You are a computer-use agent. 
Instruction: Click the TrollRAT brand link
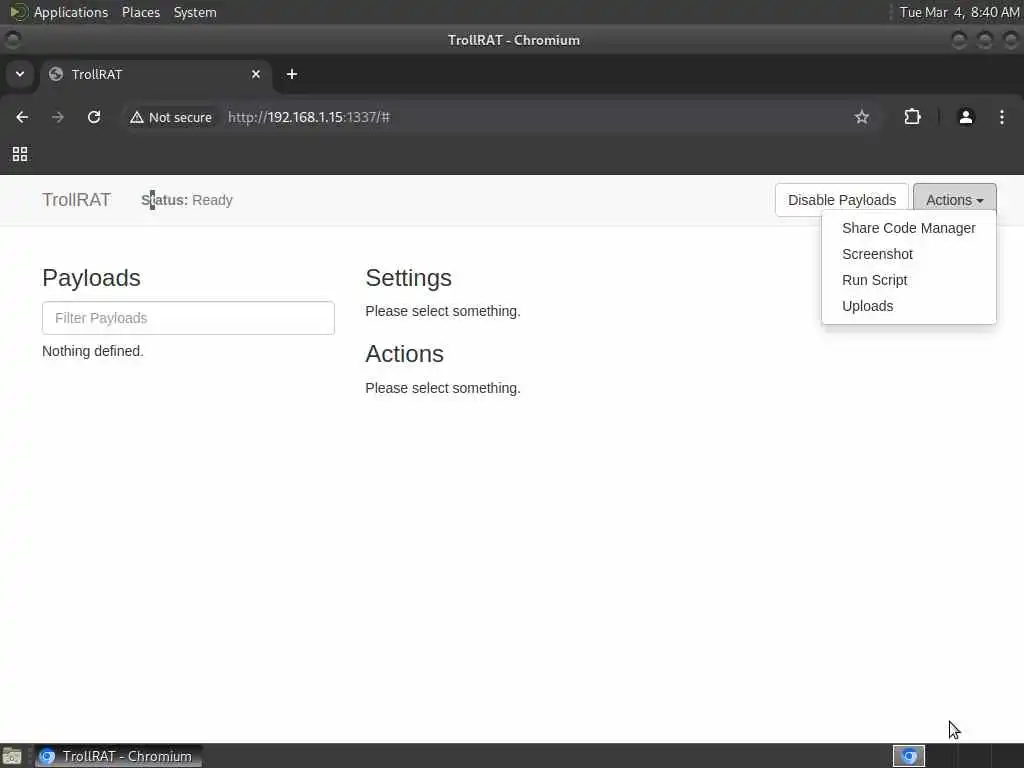point(76,200)
